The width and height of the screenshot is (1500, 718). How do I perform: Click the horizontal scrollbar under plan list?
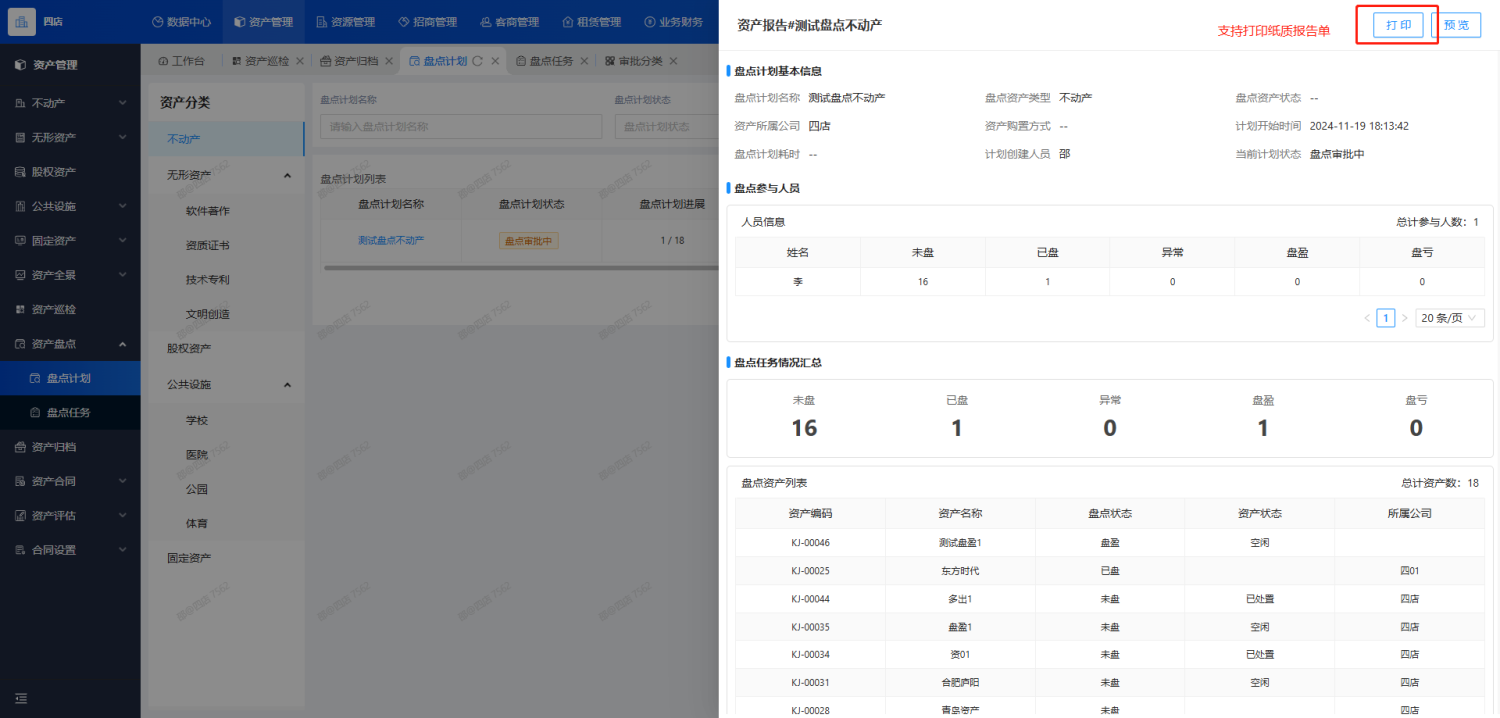click(520, 267)
